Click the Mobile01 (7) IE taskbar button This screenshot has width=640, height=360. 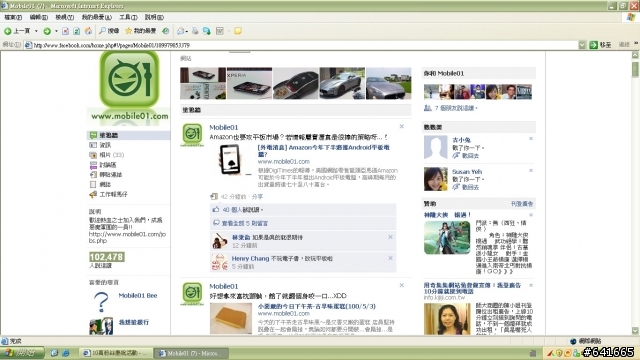pyautogui.click(x=191, y=353)
